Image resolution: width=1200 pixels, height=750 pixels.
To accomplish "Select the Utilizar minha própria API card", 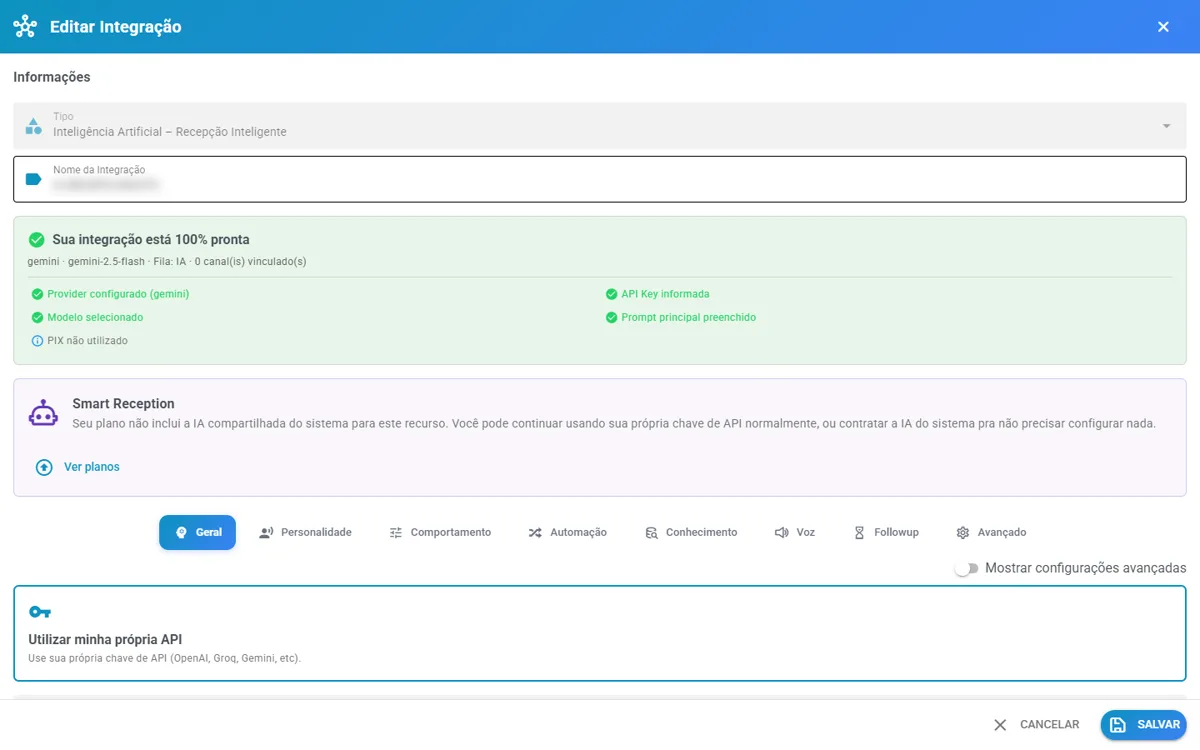I will [x=600, y=633].
